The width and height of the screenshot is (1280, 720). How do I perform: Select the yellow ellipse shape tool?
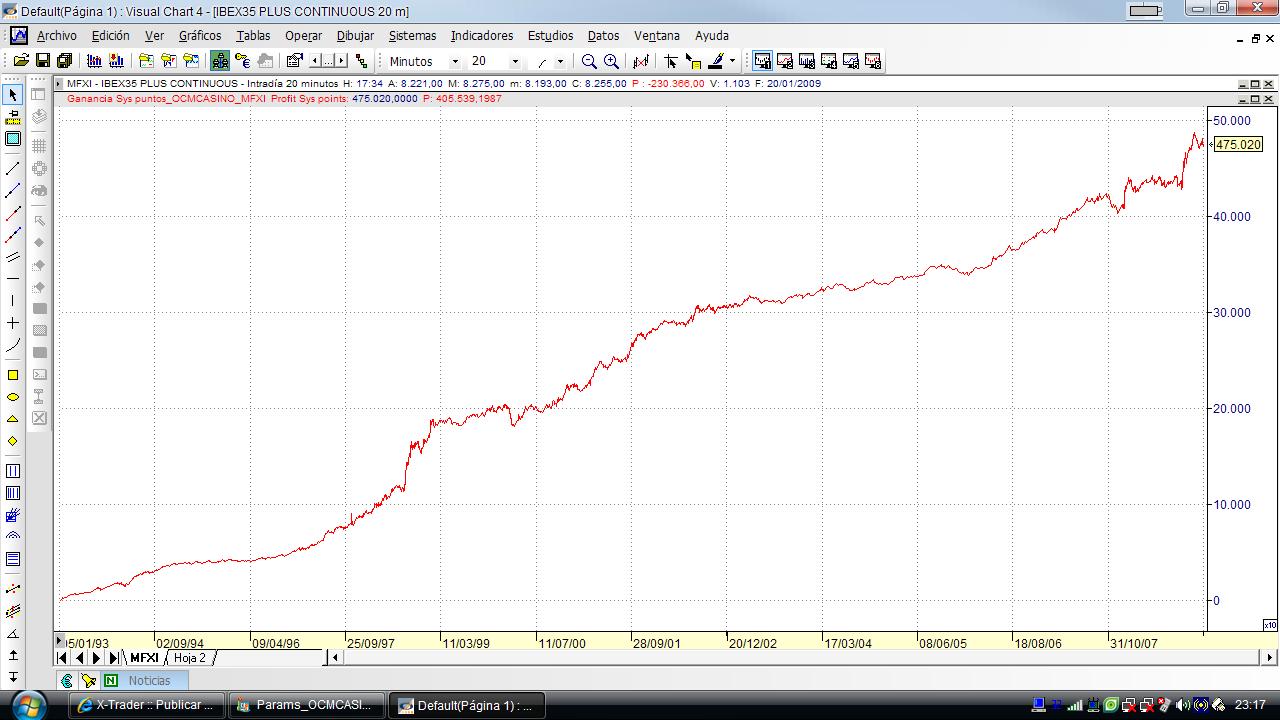click(13, 397)
